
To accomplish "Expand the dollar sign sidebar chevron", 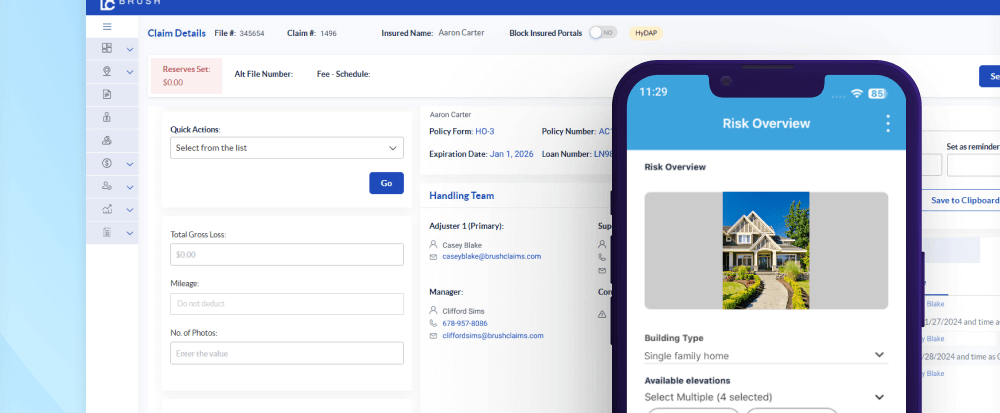I will (129, 164).
